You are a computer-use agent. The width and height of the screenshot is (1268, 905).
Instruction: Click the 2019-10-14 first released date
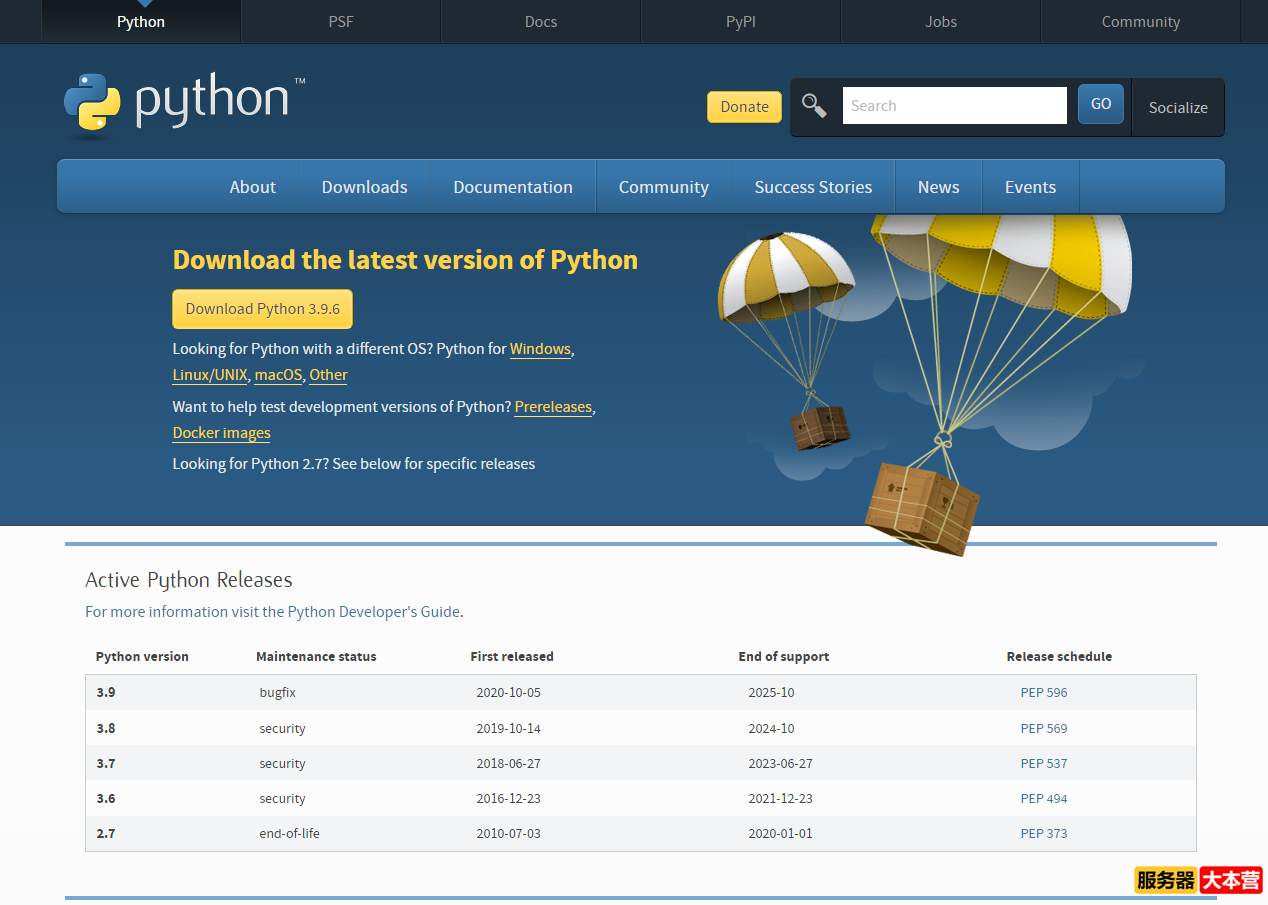(x=508, y=728)
